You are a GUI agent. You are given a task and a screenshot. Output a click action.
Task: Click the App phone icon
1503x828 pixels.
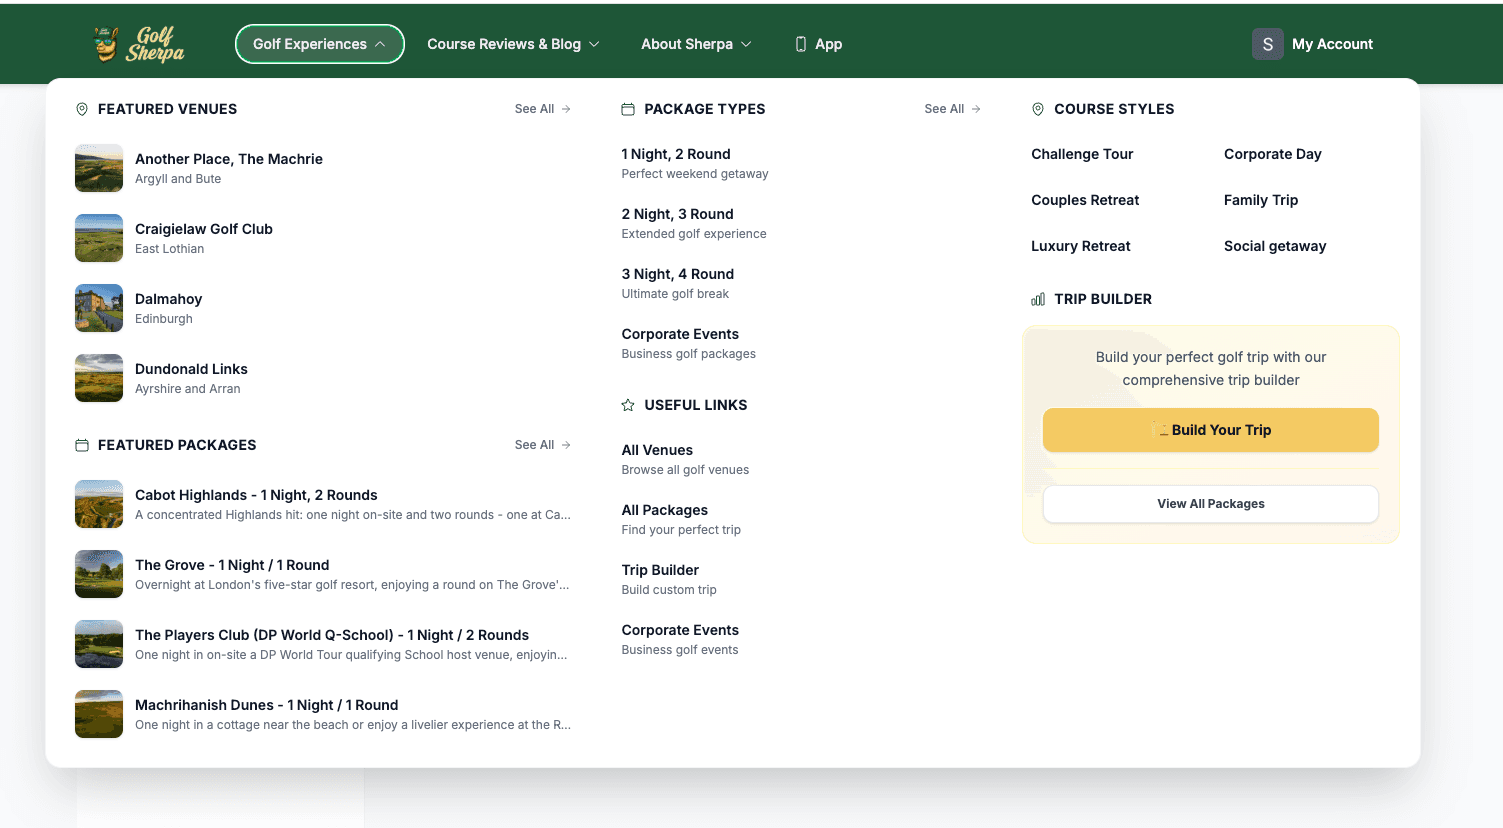click(x=800, y=44)
